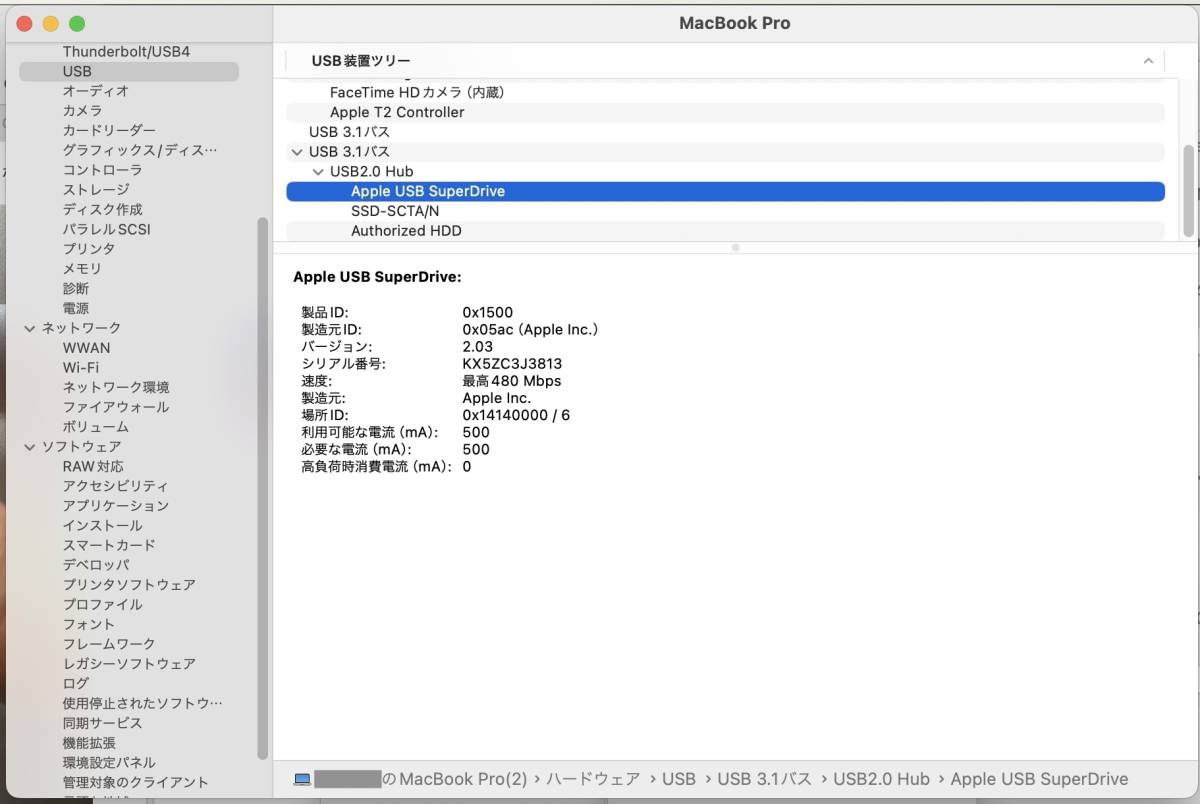Click the split-pane divider handle dot

[736, 247]
